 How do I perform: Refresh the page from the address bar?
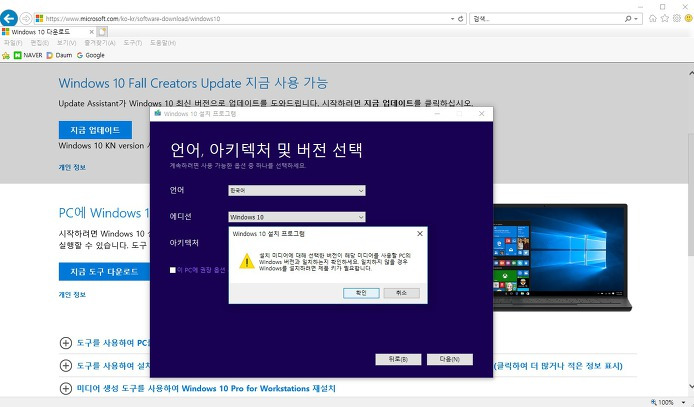tap(460, 19)
